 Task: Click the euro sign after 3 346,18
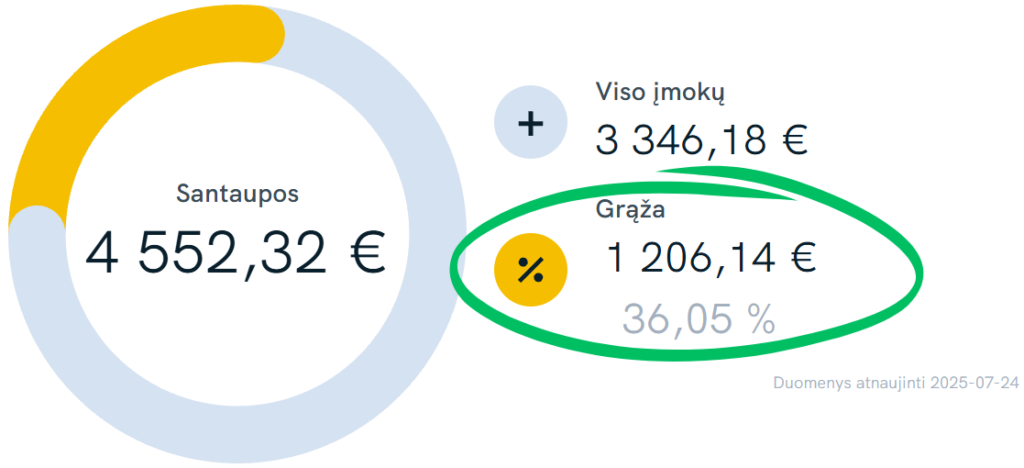pos(791,140)
